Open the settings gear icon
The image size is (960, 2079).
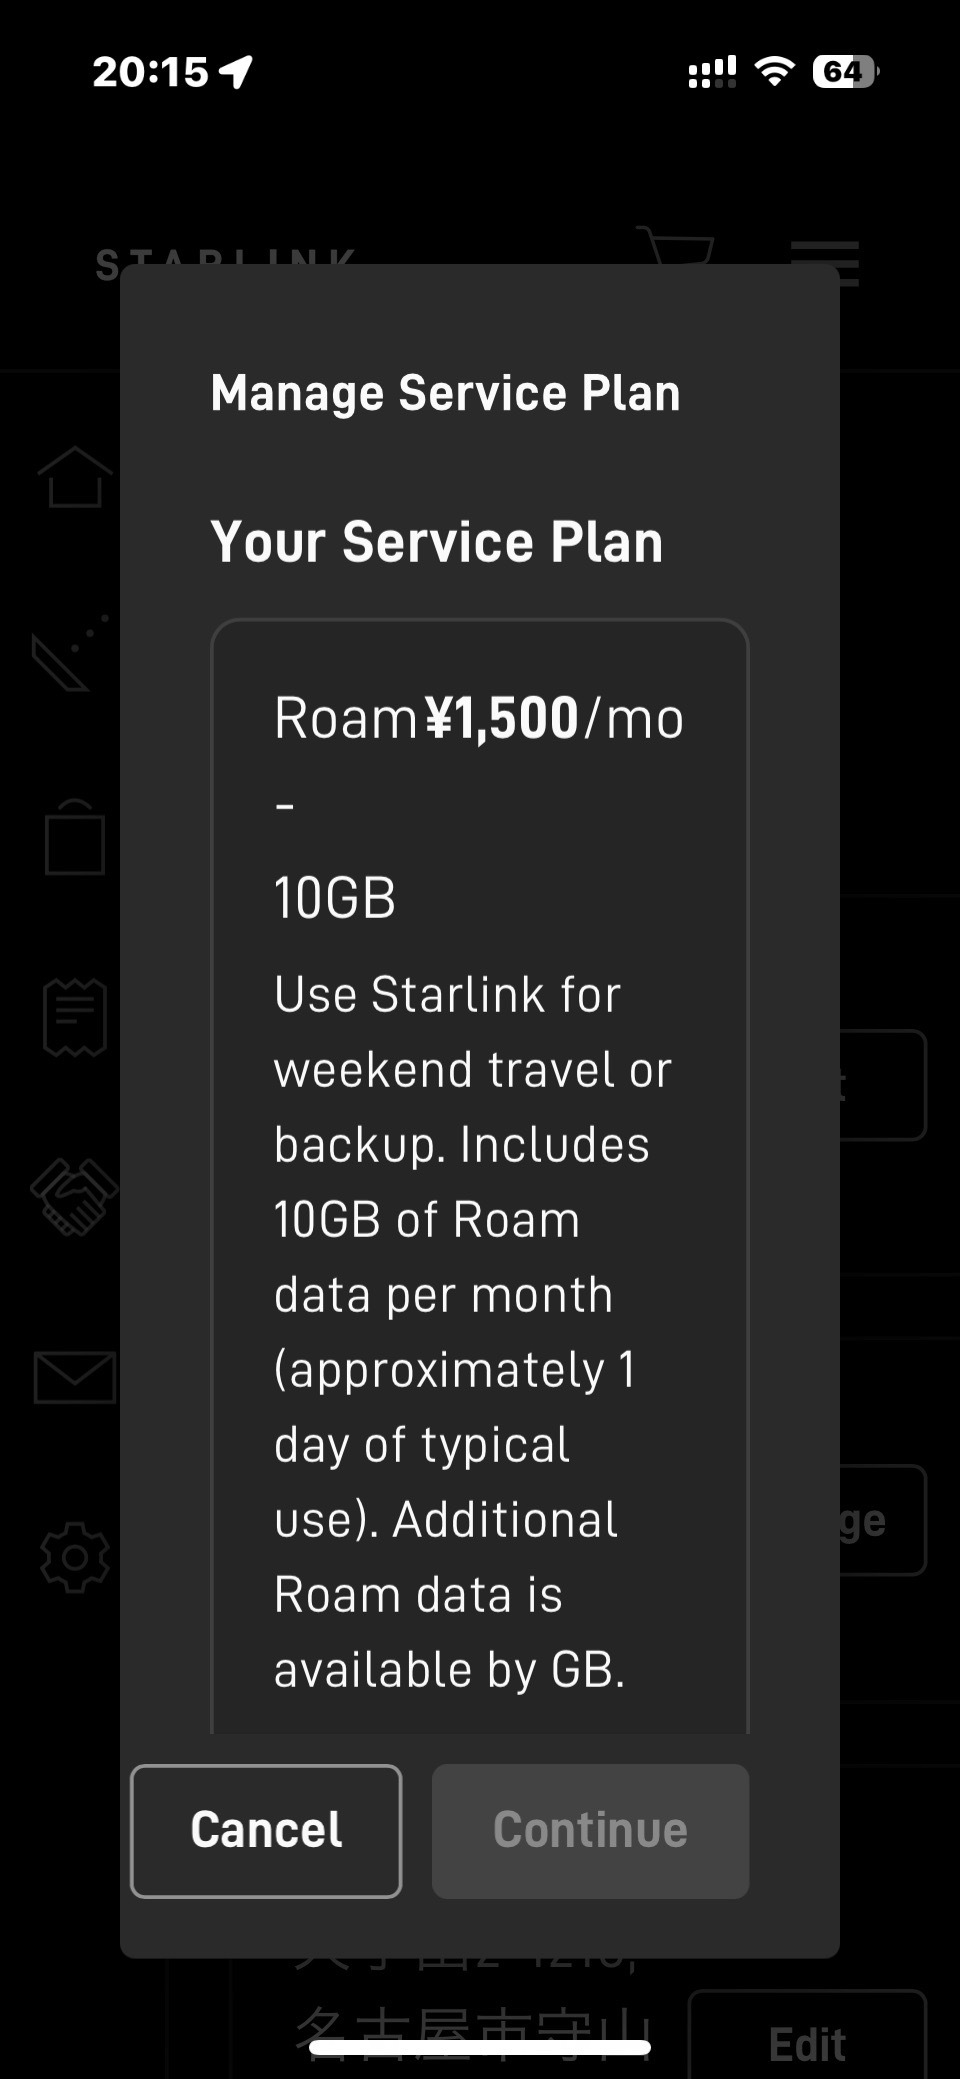point(75,1557)
